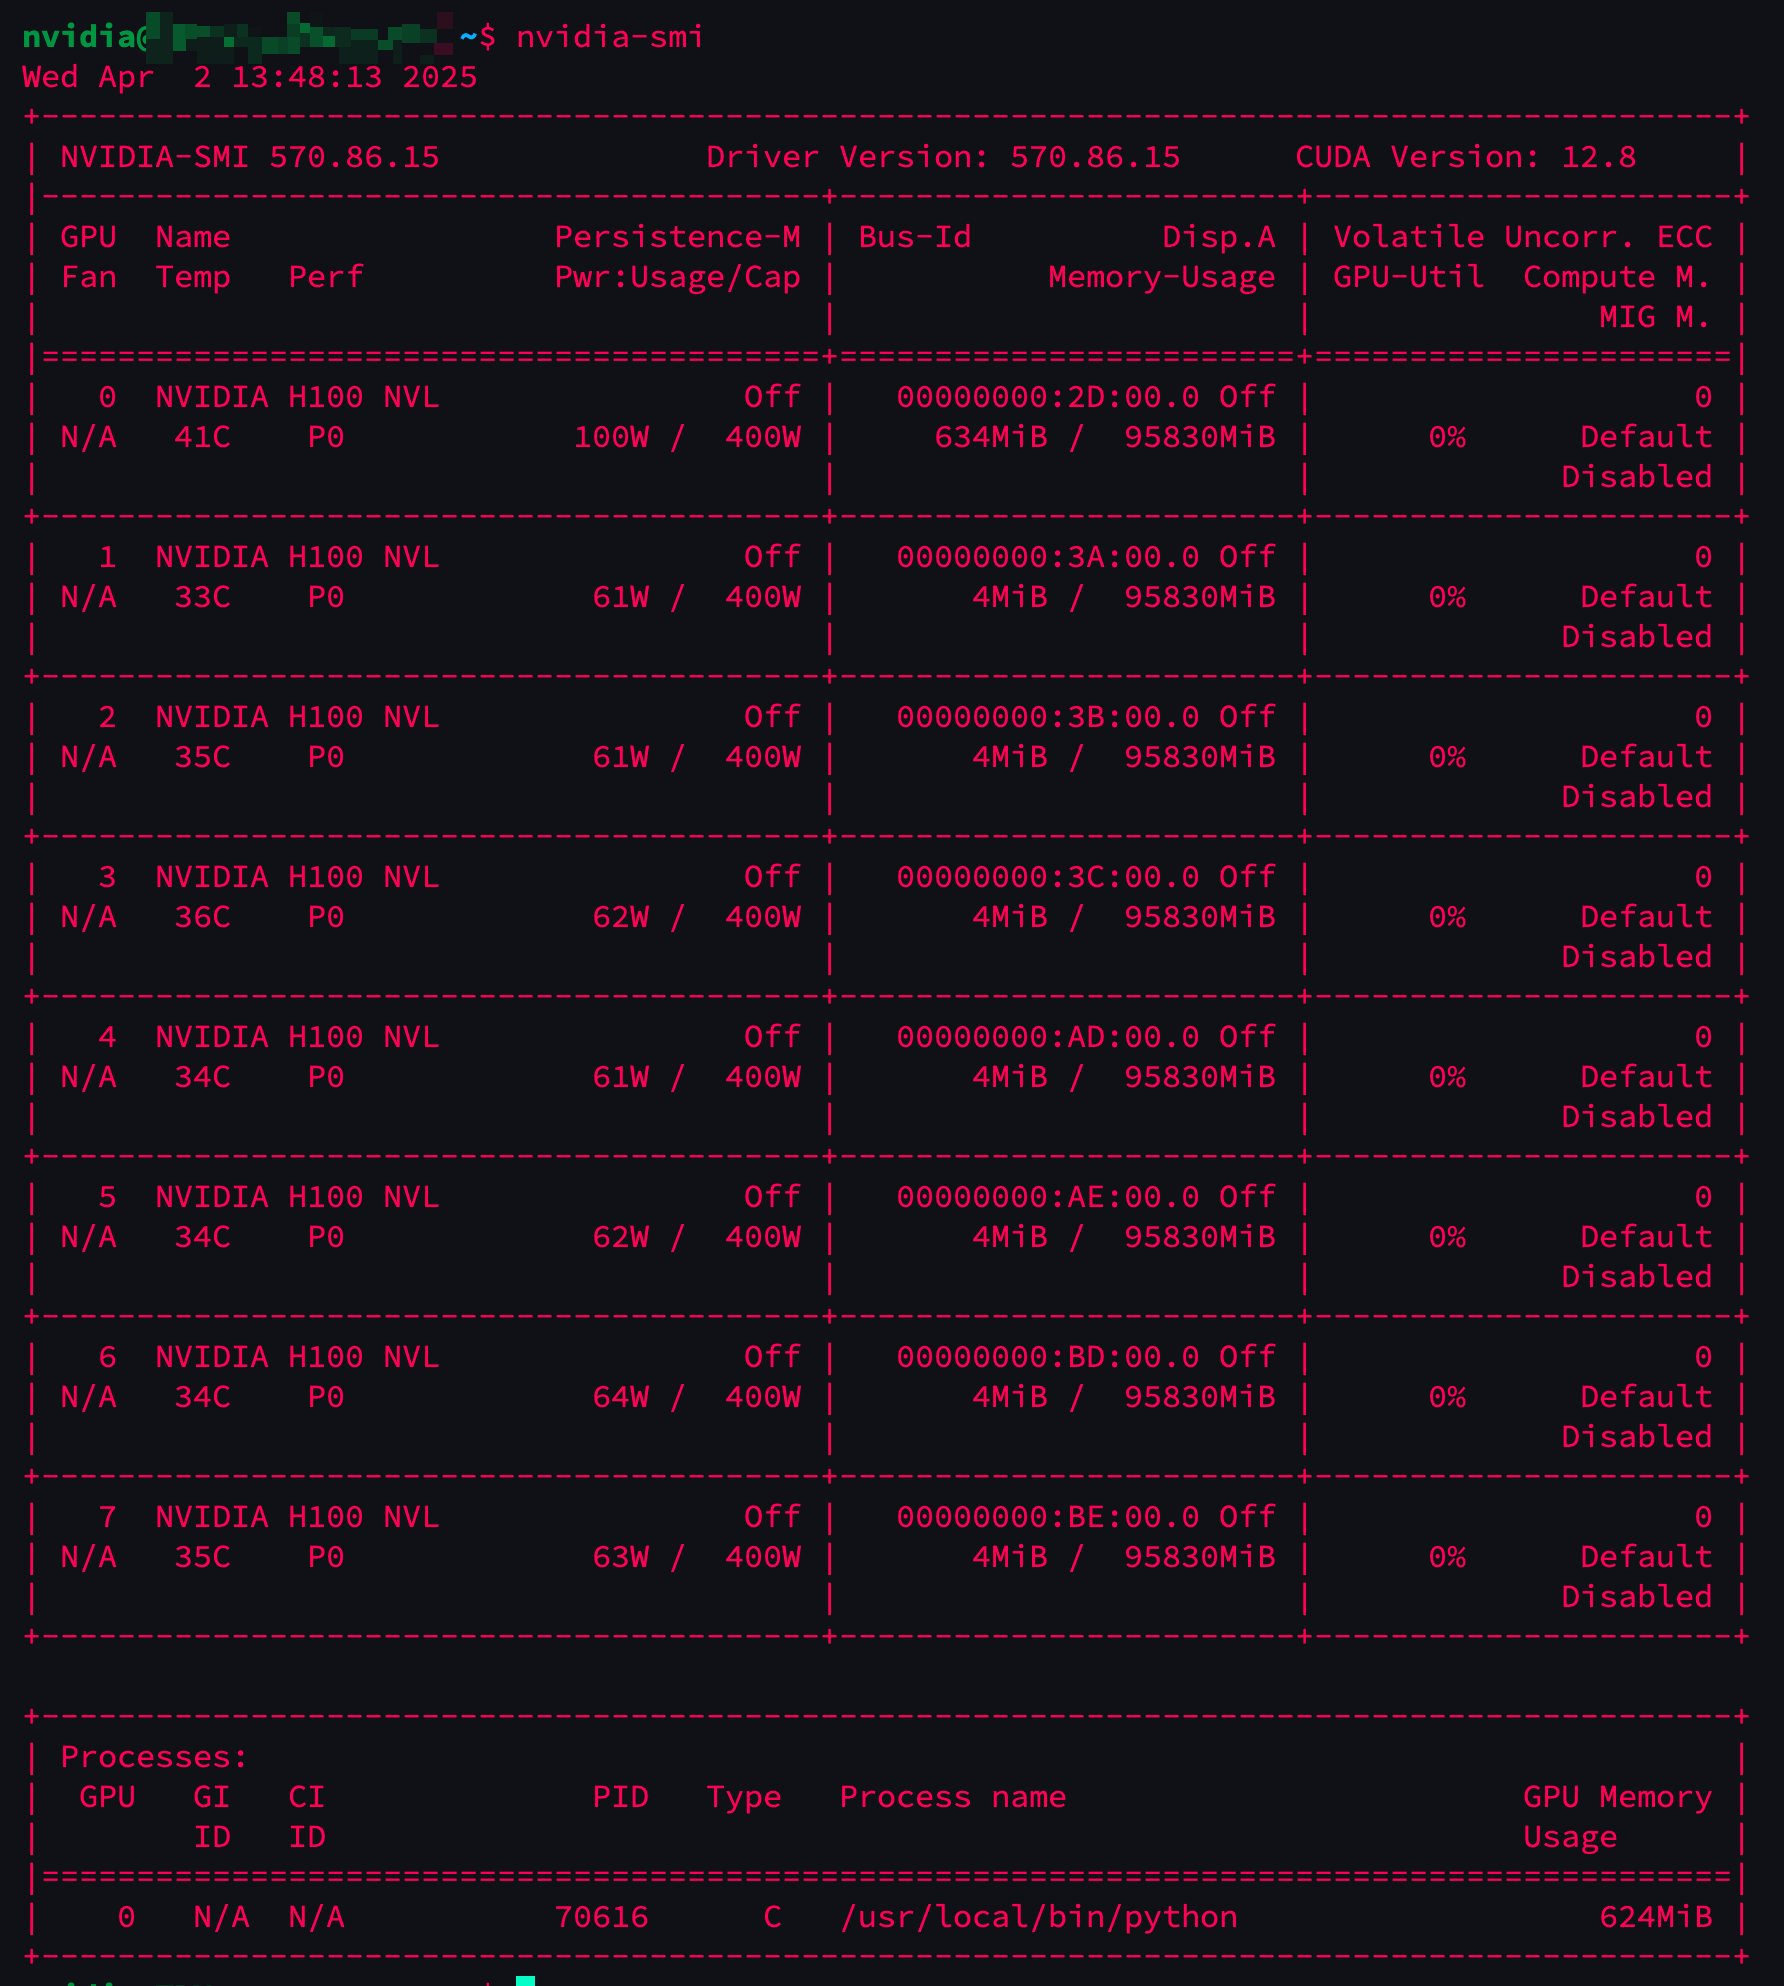Click the MIG M. header label
Viewport: 1784px width, 1986px height.
[x=1656, y=317]
